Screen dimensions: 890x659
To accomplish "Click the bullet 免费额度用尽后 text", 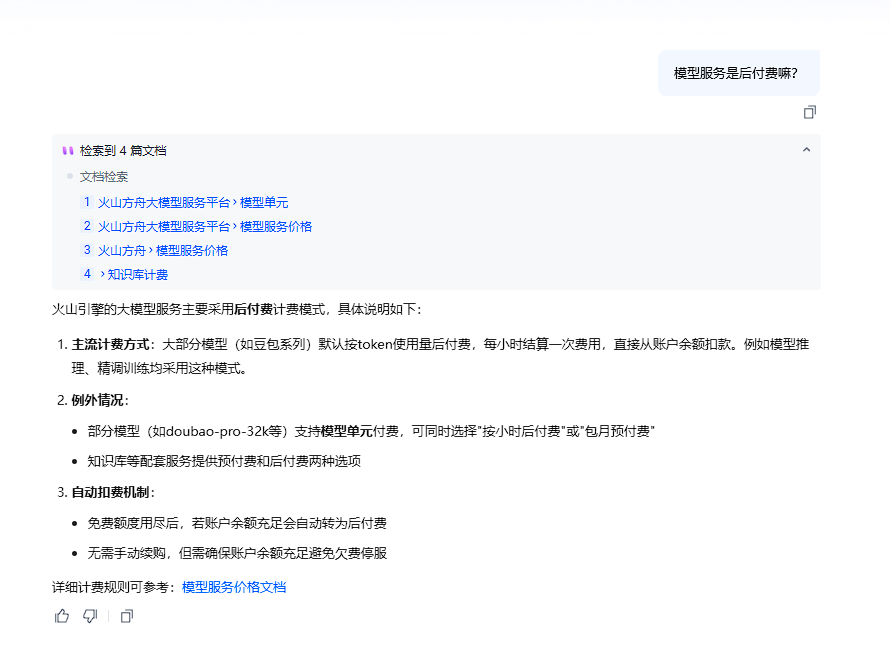I will 237,523.
